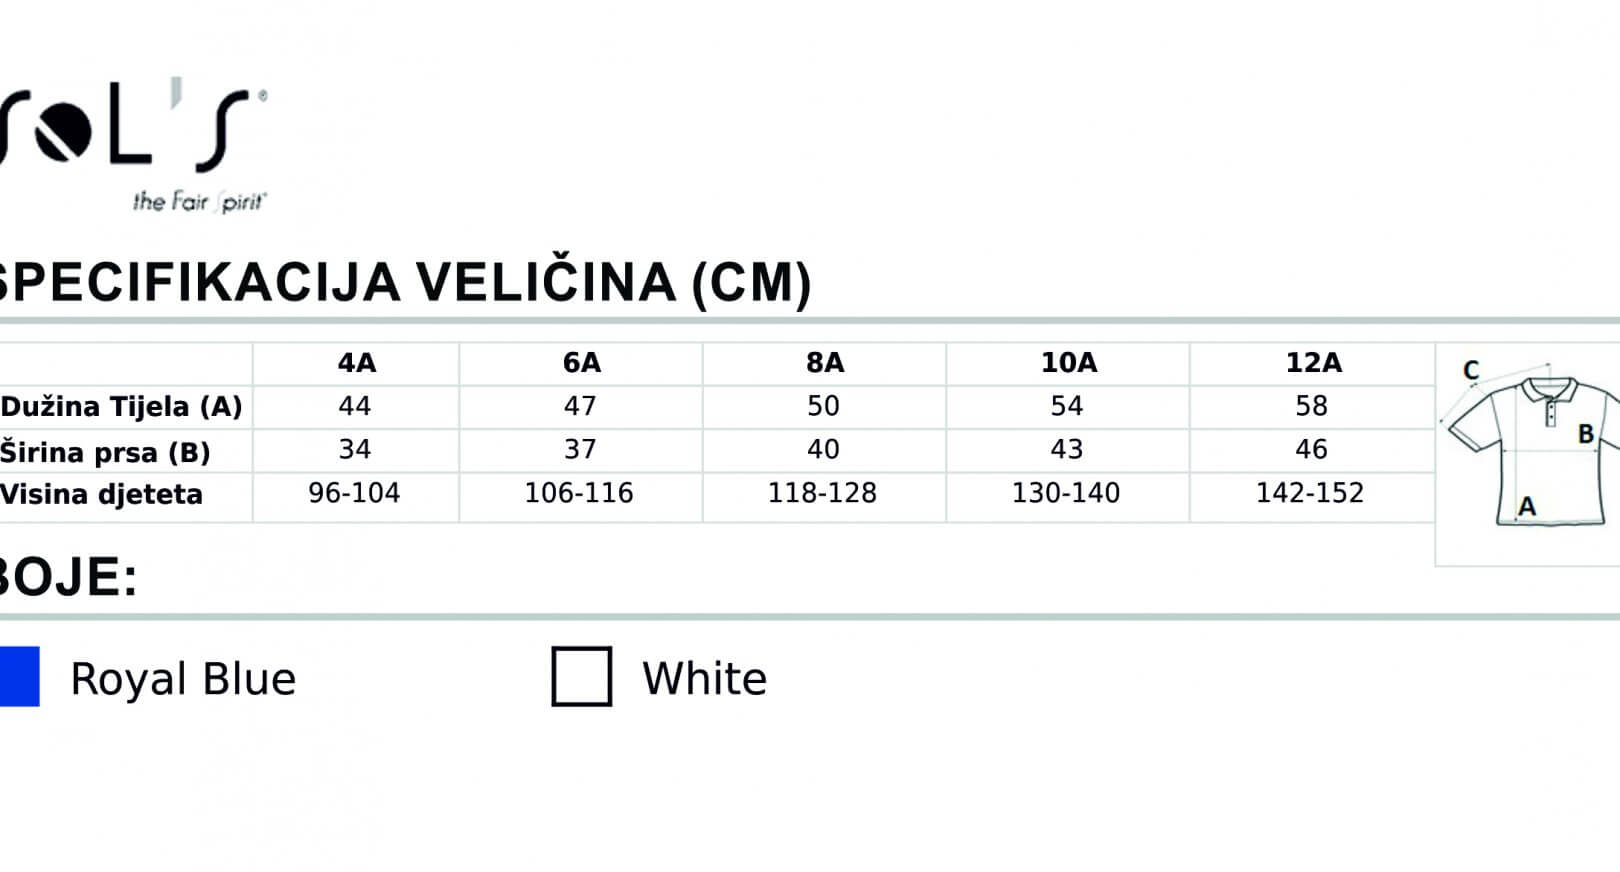Click the letter C on shirt diagram
Screen dimensions: 1620x872
pos(1471,370)
